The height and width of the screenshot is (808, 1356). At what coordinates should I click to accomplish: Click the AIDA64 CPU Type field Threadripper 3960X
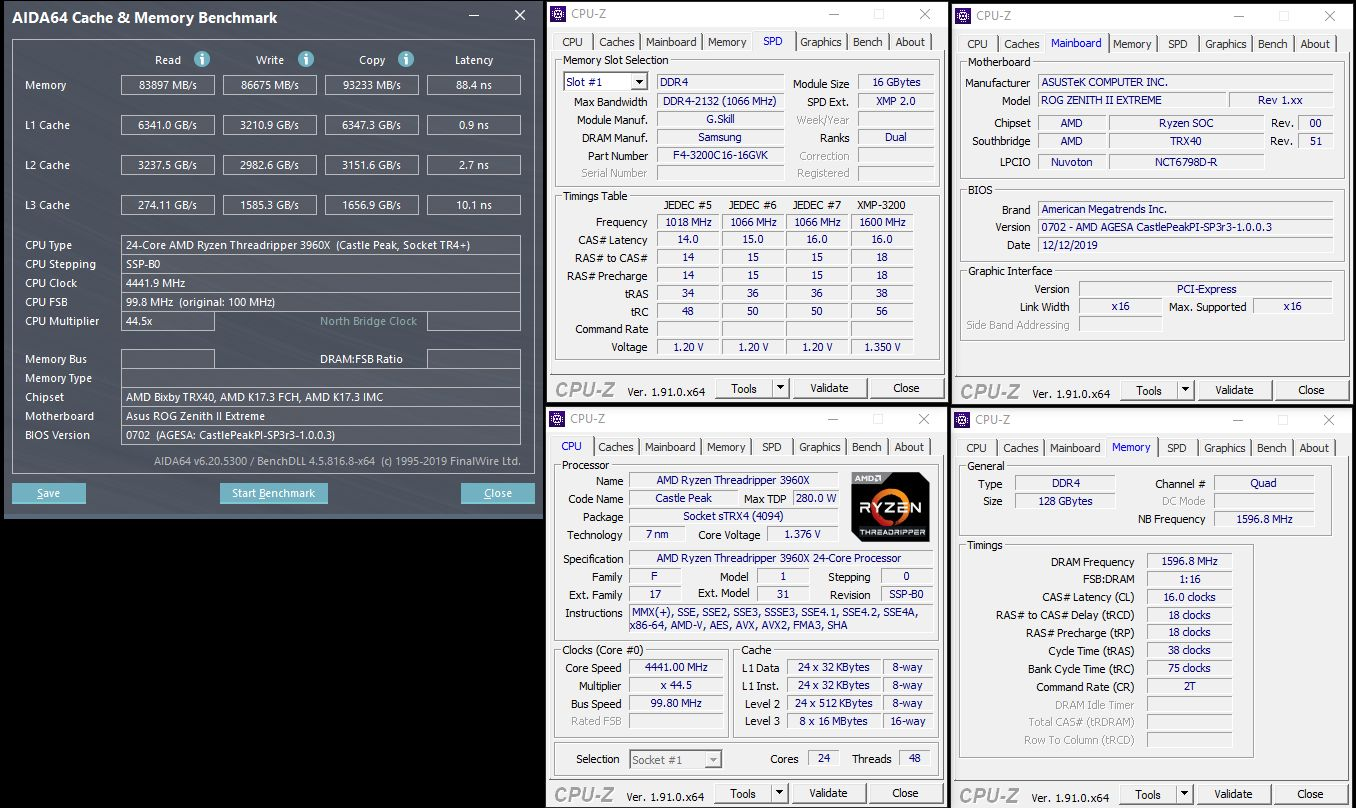pos(321,245)
